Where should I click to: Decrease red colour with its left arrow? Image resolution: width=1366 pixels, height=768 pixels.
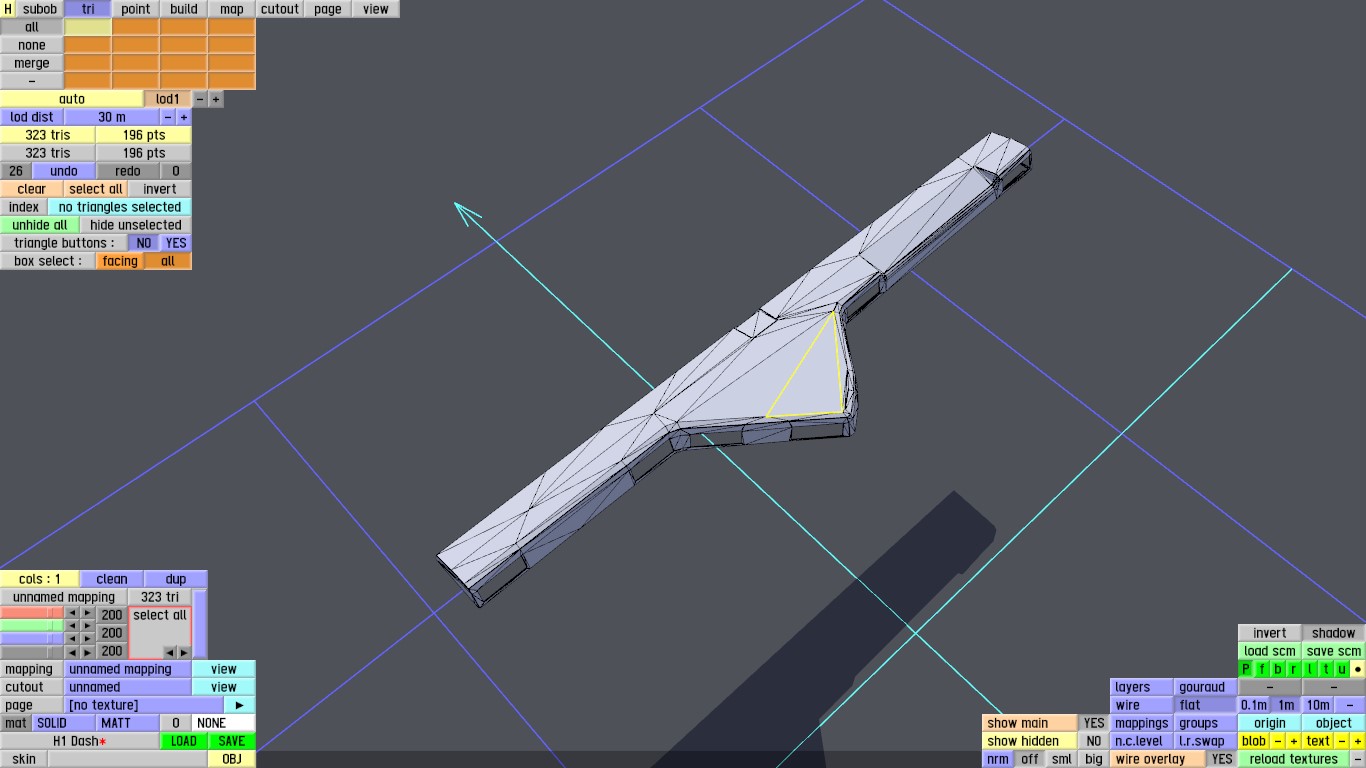pyautogui.click(x=72, y=613)
